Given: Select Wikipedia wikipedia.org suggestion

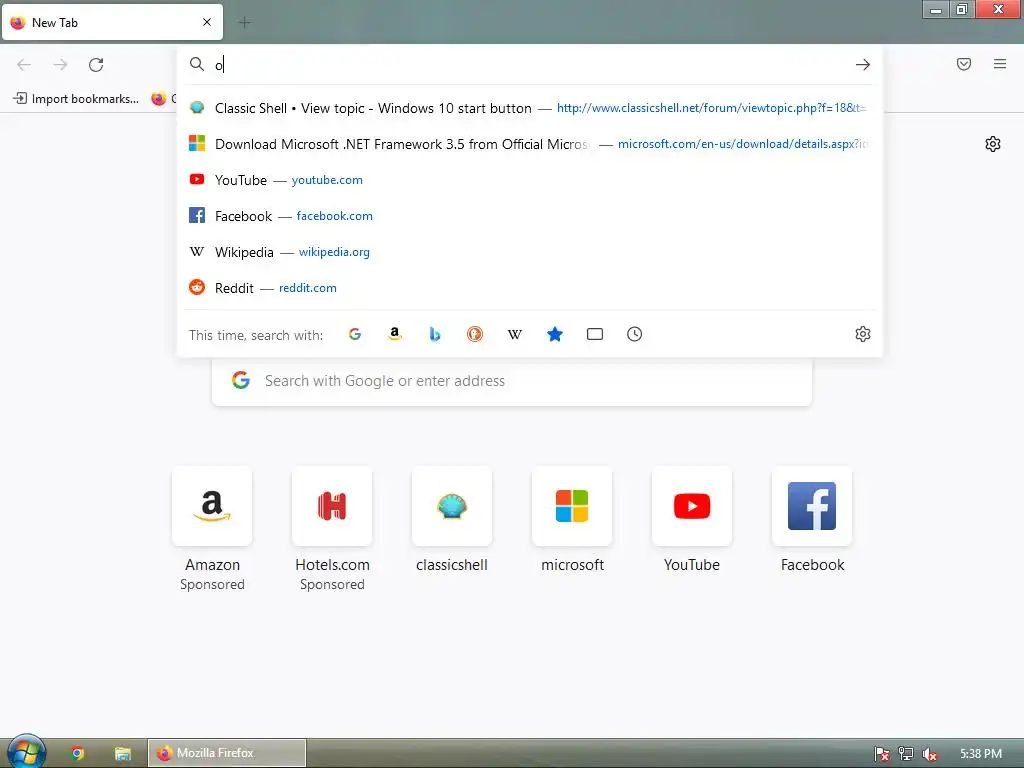Looking at the screenshot, I should pos(530,252).
